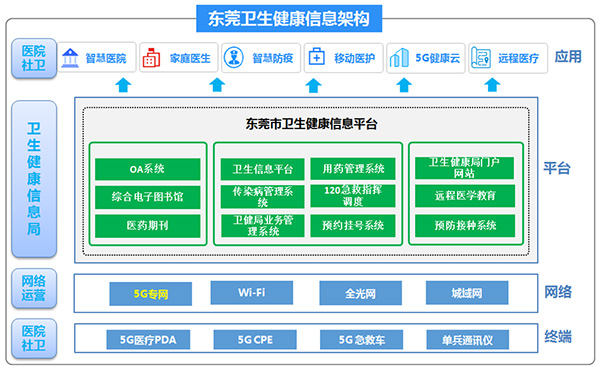Viewport: 600px width, 368px height.
Task: Select the Wi-Fi network box
Action: pyautogui.click(x=252, y=293)
